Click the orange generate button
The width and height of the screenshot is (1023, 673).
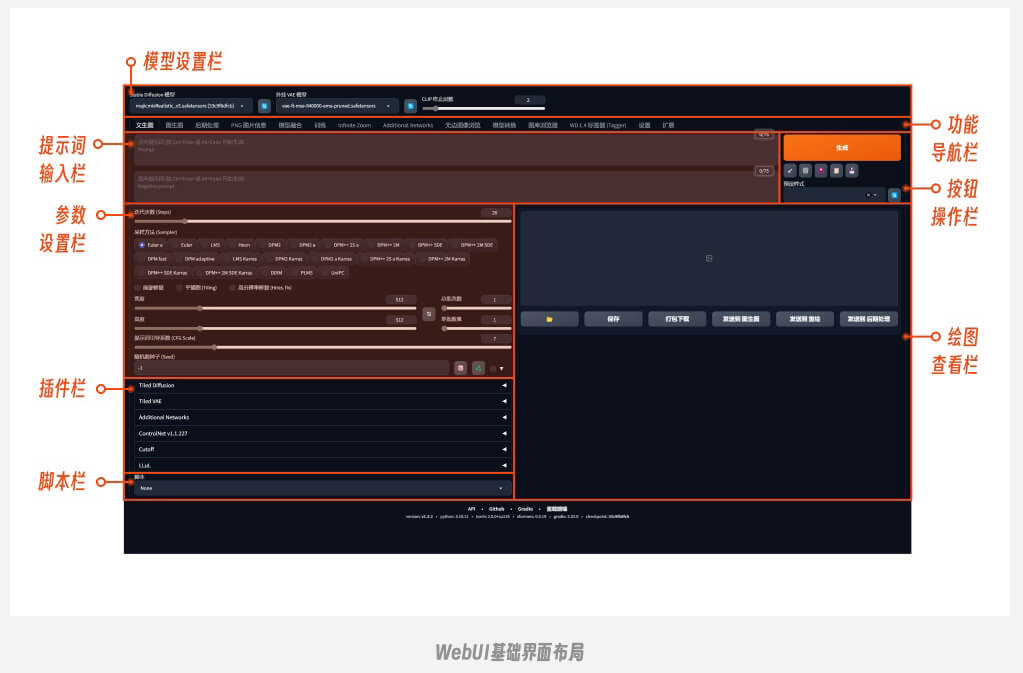coord(841,147)
